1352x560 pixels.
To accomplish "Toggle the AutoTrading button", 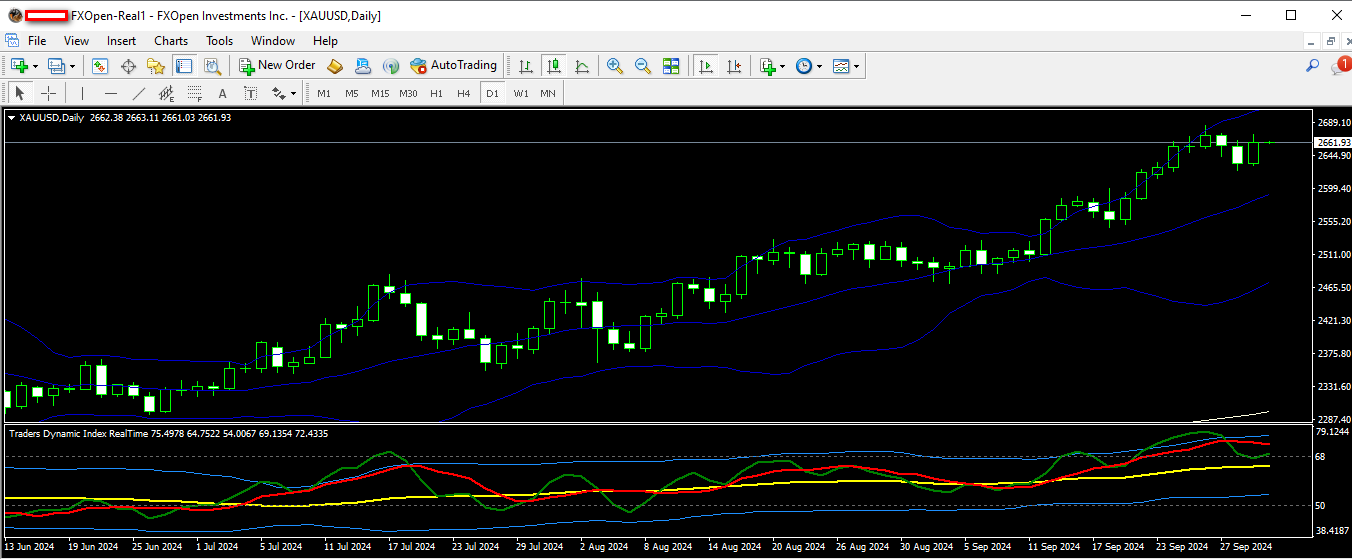I will (x=453, y=66).
